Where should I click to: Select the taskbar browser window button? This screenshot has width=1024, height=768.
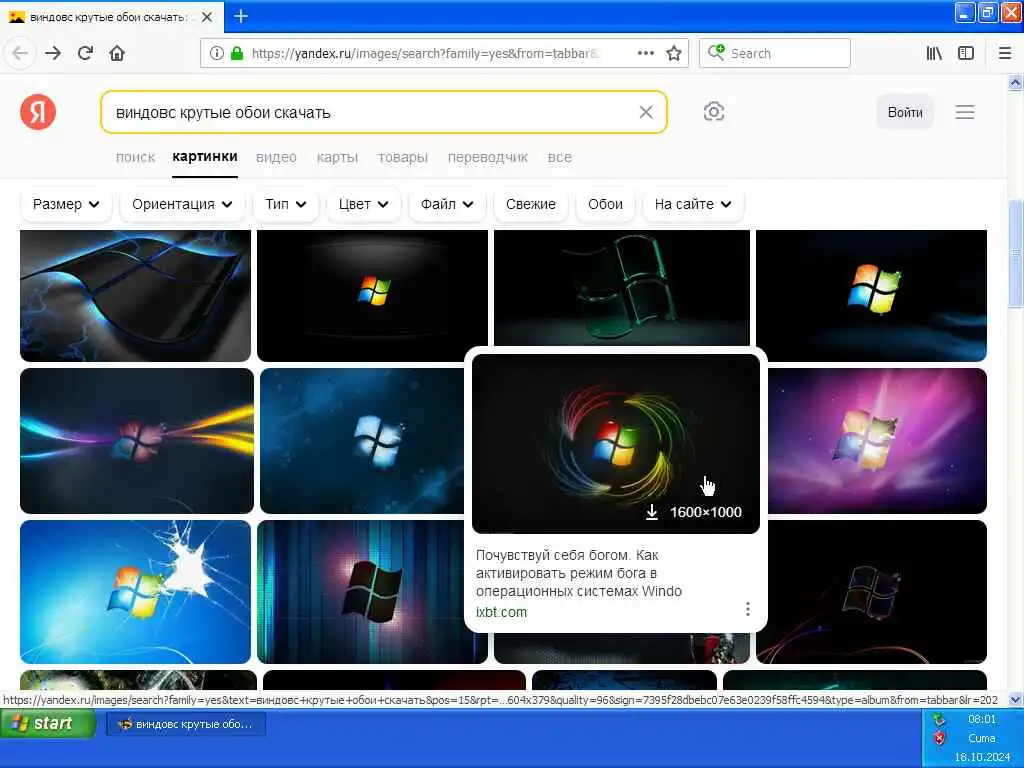(185, 724)
